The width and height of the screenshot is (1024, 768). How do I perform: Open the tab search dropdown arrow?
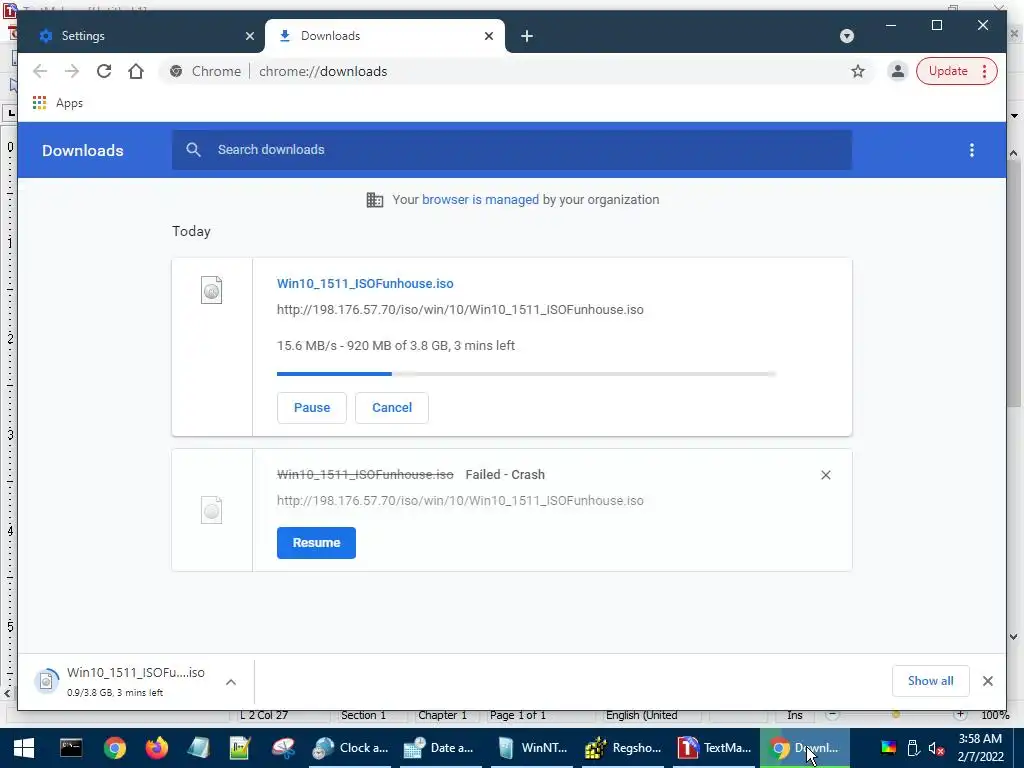click(x=846, y=36)
